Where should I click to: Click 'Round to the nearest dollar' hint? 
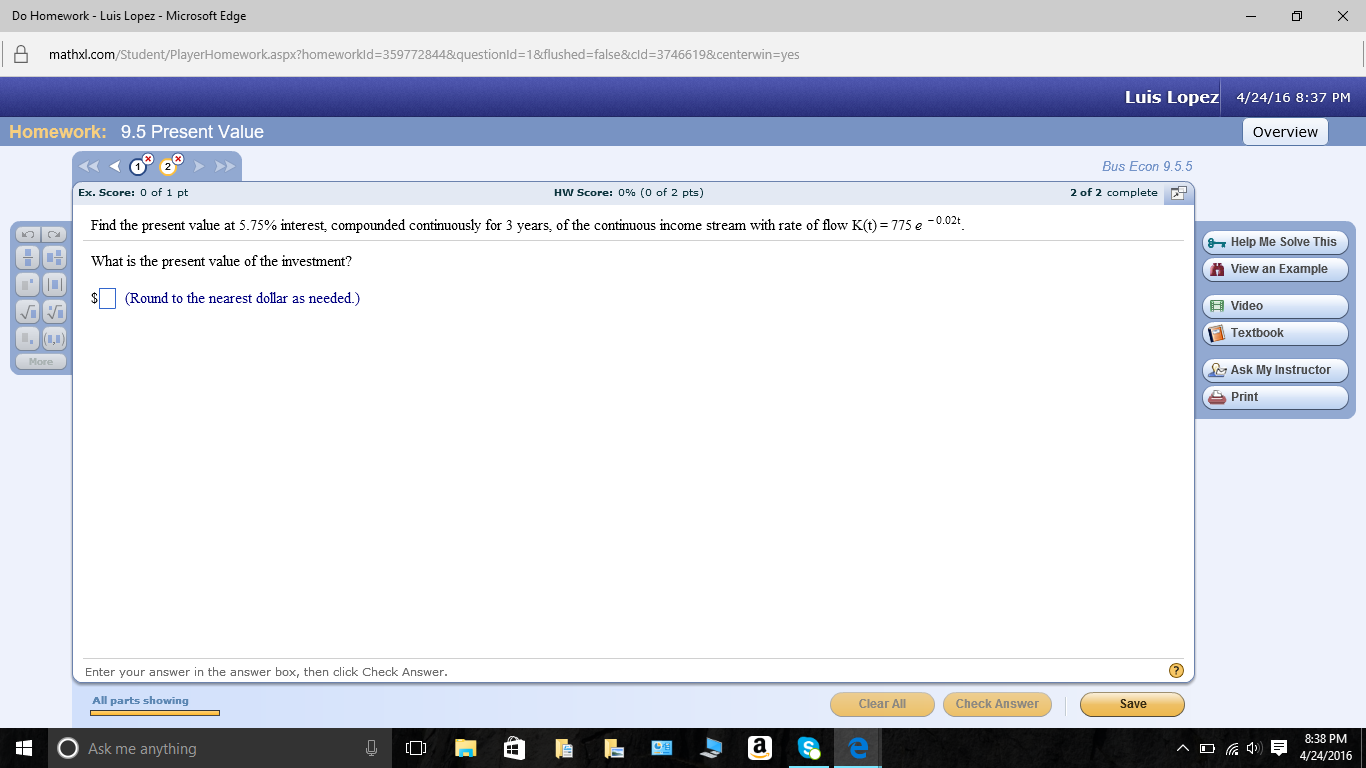[x=242, y=298]
